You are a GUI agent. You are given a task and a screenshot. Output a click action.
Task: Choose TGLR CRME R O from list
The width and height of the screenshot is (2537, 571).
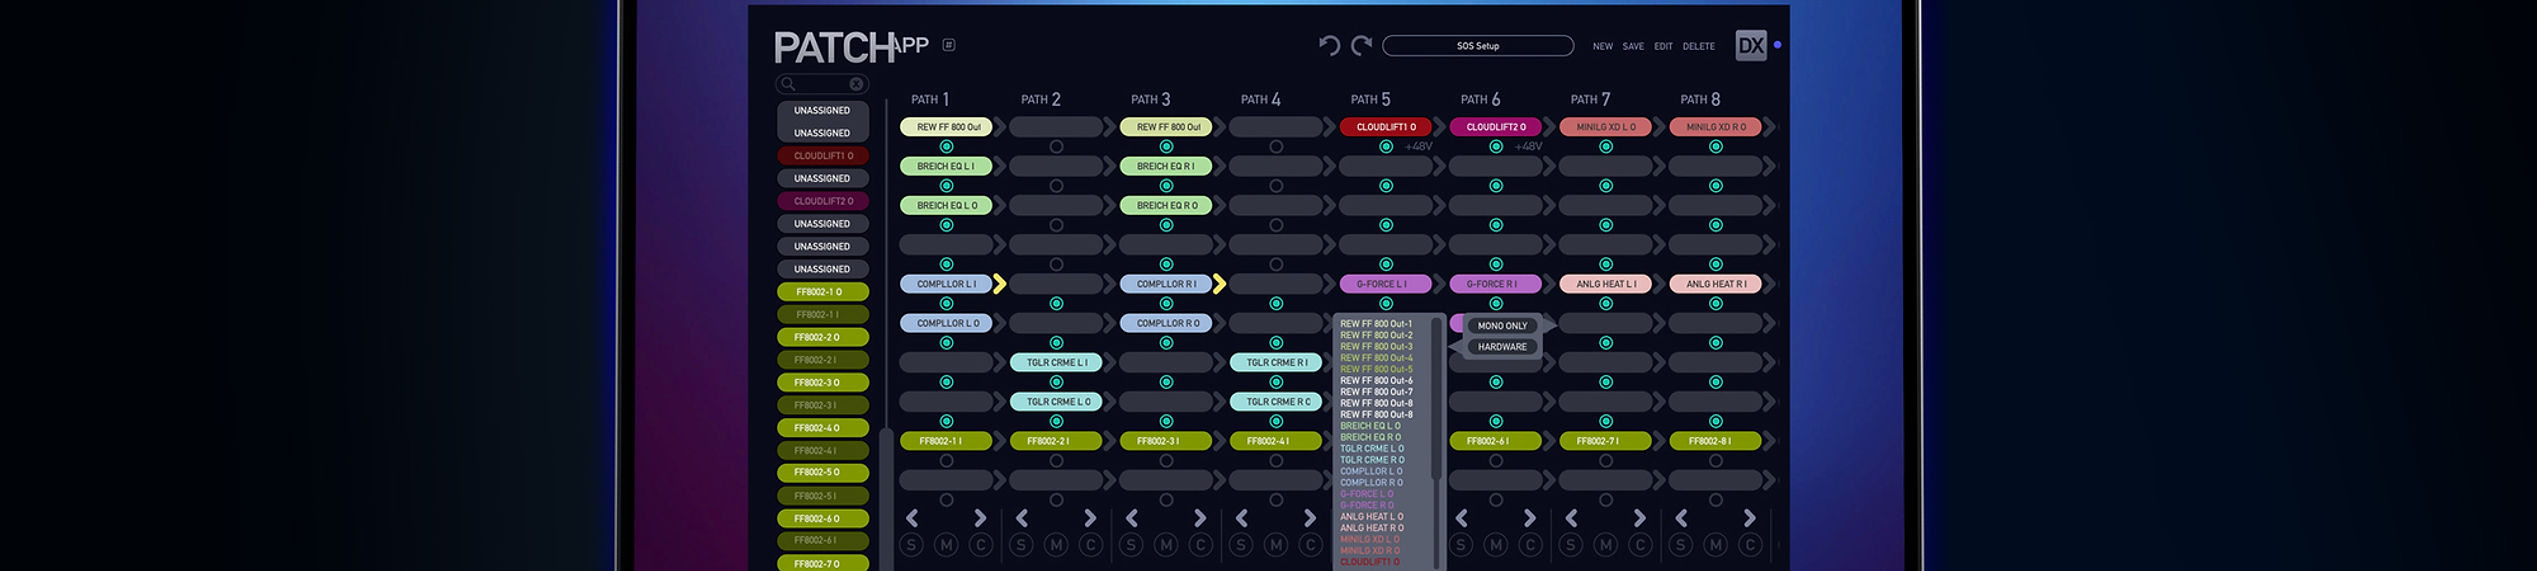(1372, 460)
